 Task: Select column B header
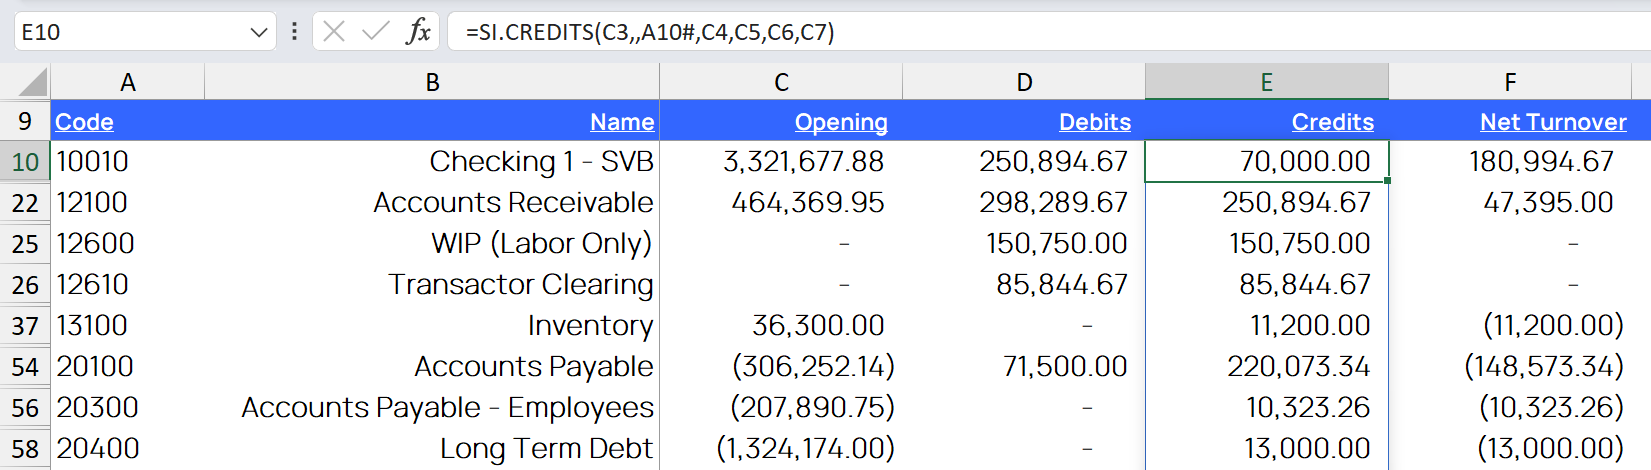[x=432, y=82]
